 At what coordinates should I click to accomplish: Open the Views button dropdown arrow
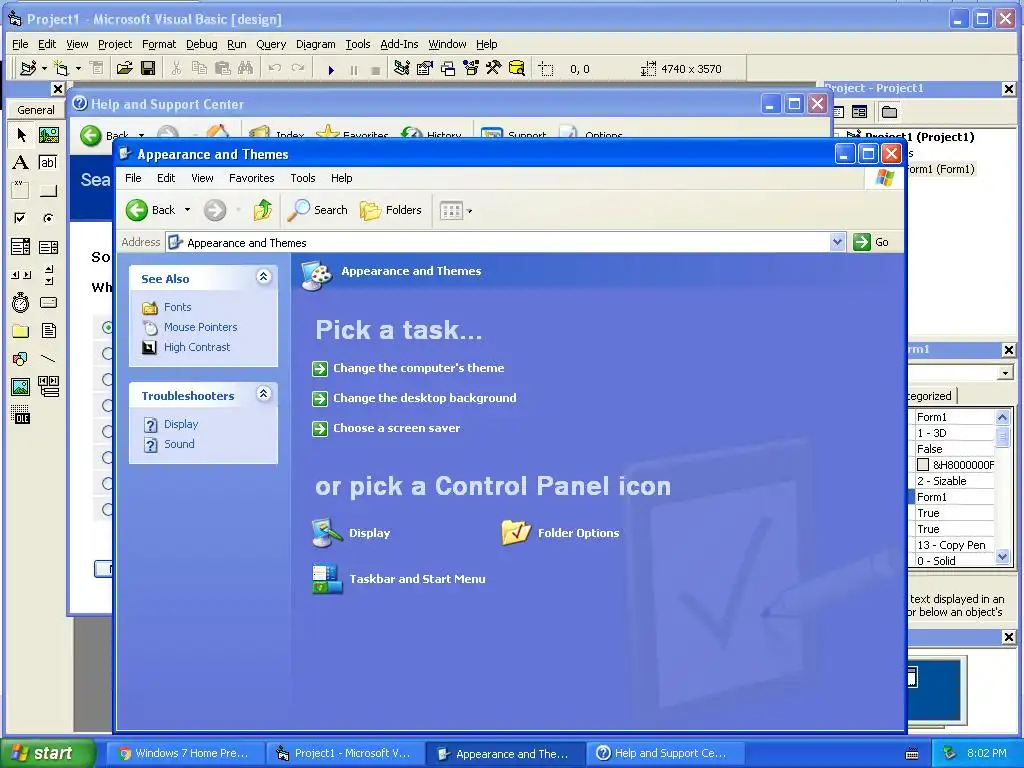tap(470, 211)
